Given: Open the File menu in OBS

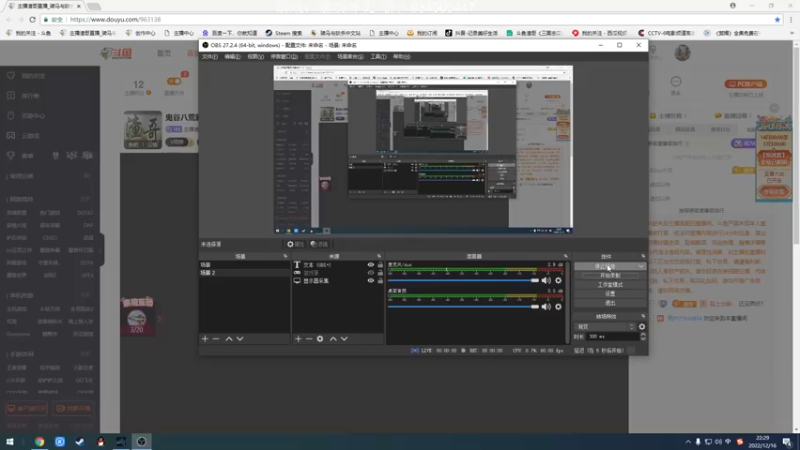Looking at the screenshot, I should pos(210,57).
